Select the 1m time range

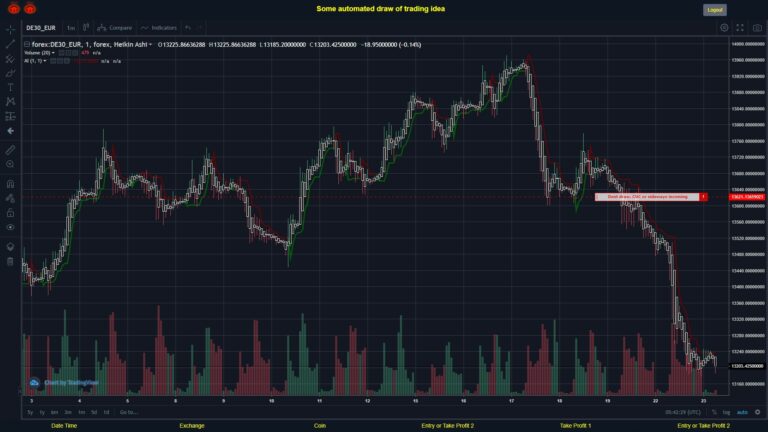coord(81,412)
